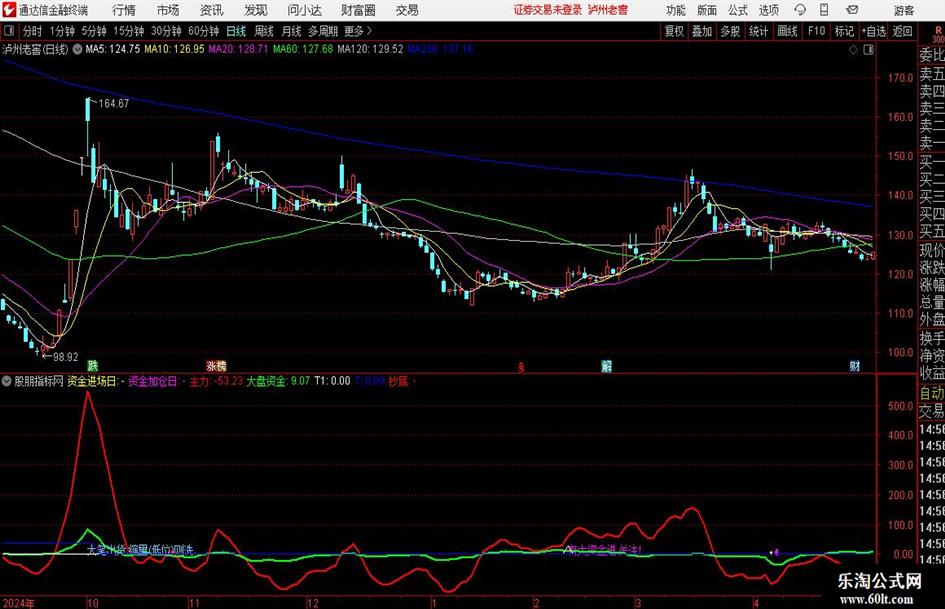Click the 通达信 red logo icon
The width and height of the screenshot is (945, 609).
click(8, 10)
